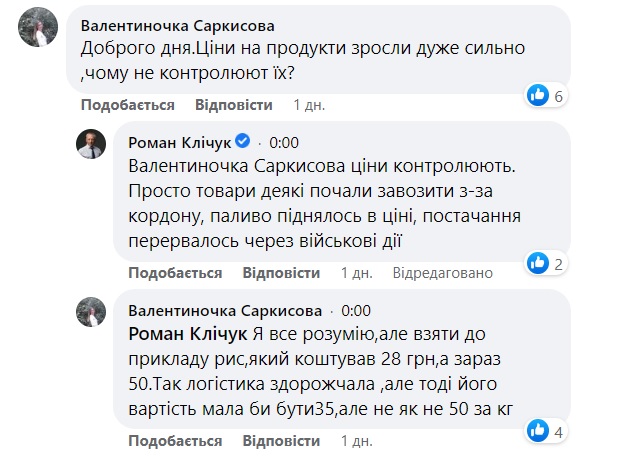This screenshot has height=457, width=621.
Task: Click the 0:00 timestamp beside Роман Клічук
Action: (284, 142)
